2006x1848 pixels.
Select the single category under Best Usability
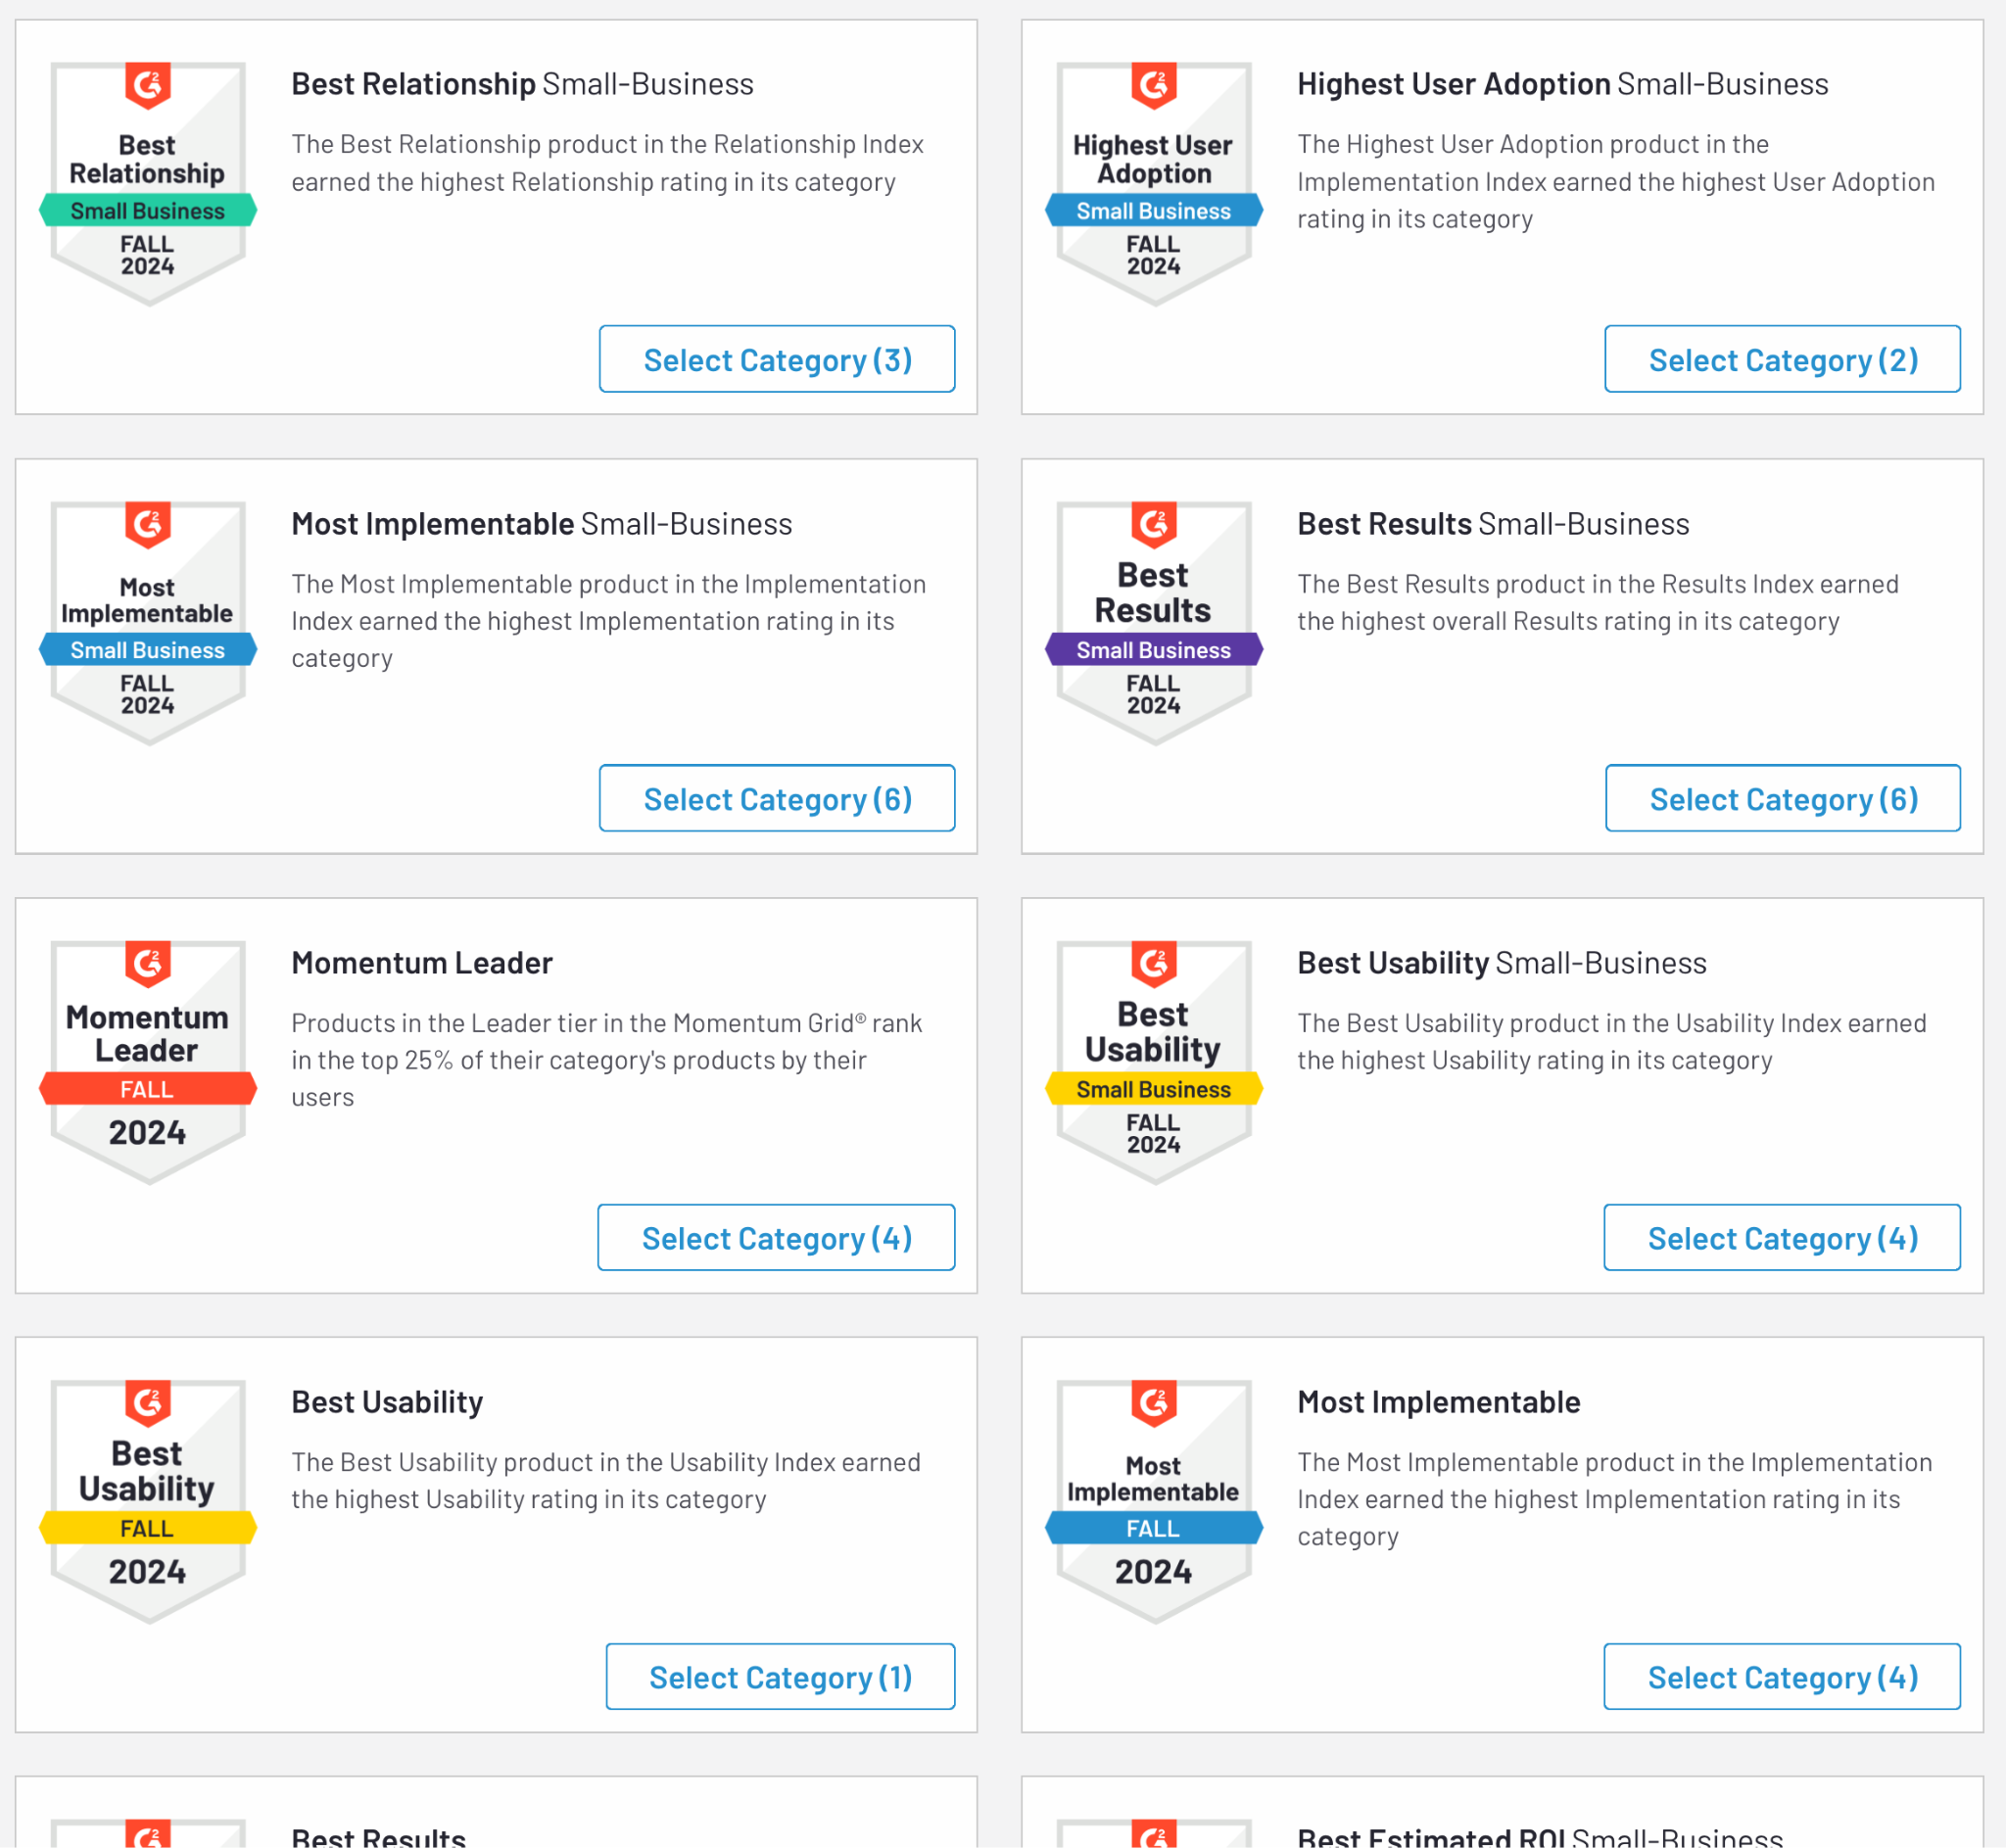(x=780, y=1676)
